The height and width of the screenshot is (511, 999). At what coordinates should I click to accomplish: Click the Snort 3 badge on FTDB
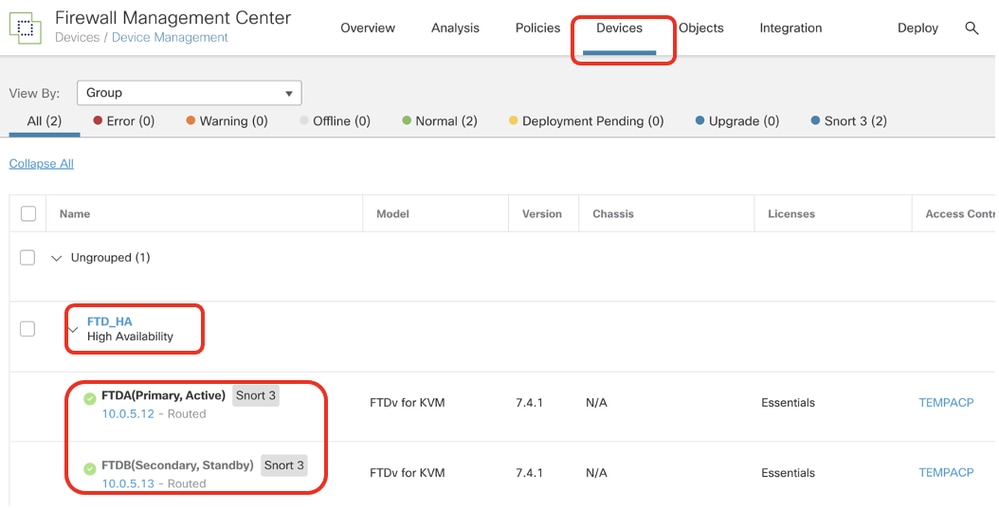click(284, 465)
